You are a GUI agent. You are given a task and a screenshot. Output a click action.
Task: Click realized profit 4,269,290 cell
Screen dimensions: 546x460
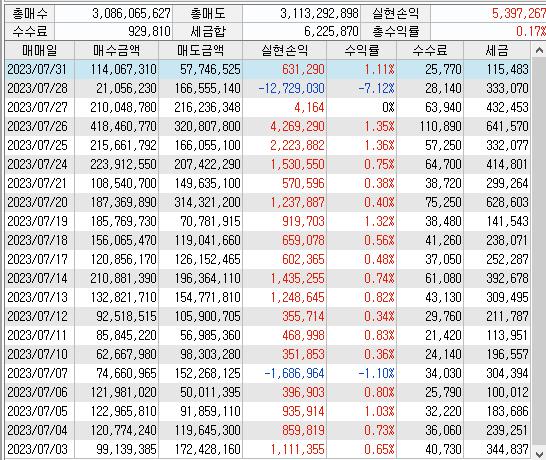(284, 126)
